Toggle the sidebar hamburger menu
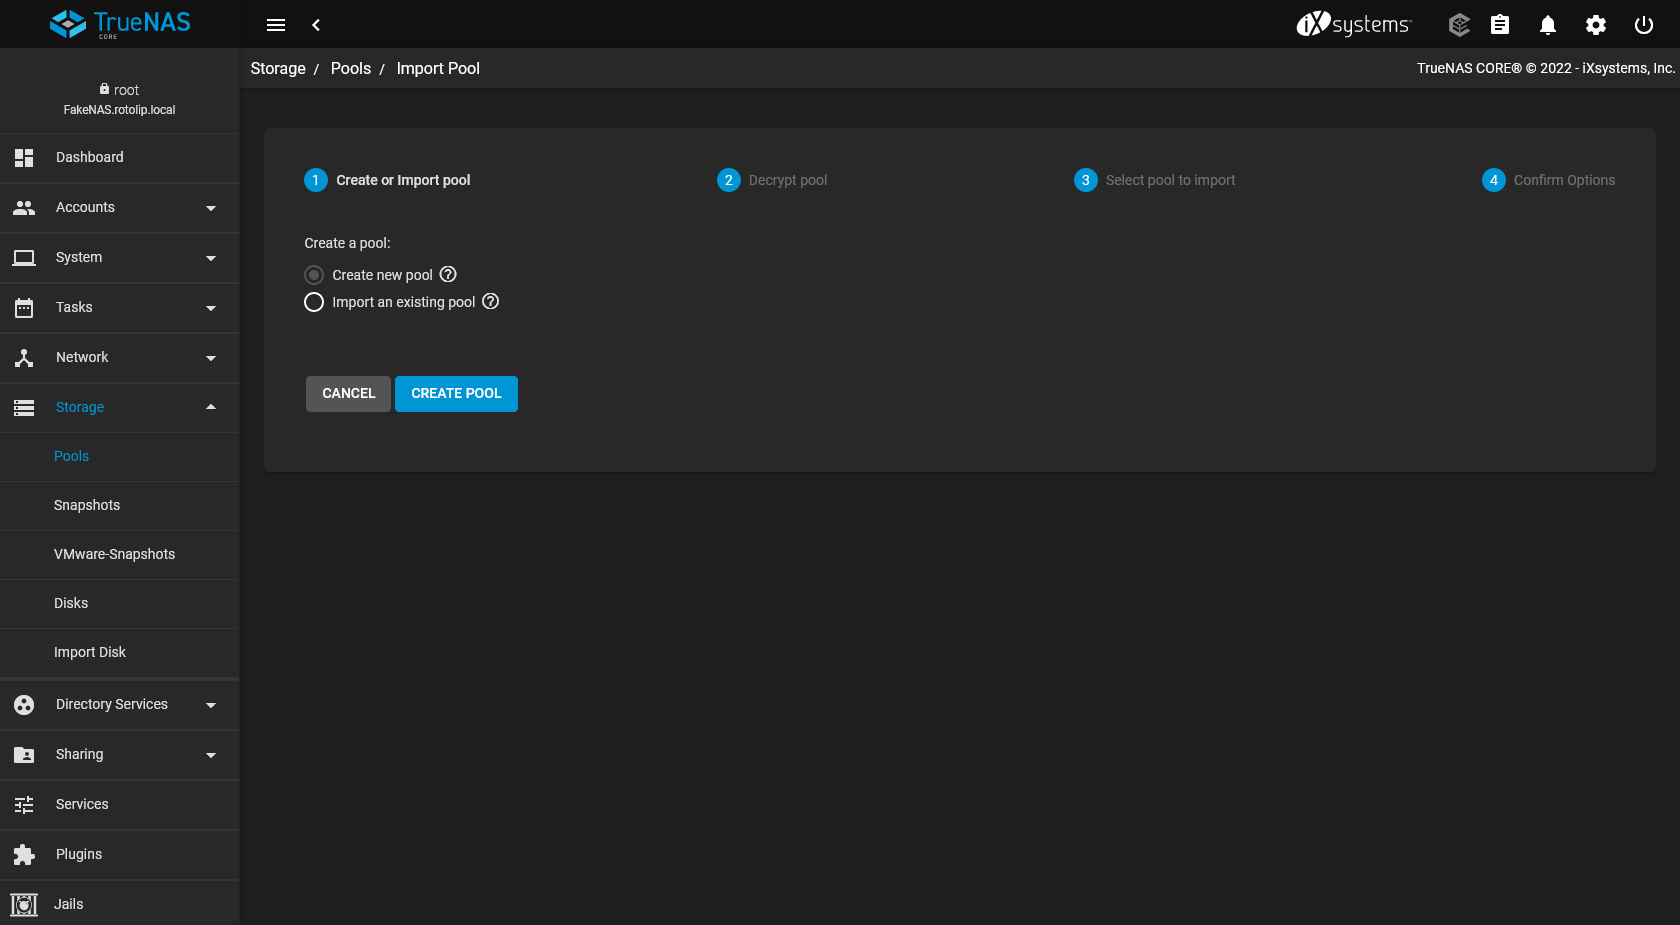 (276, 24)
